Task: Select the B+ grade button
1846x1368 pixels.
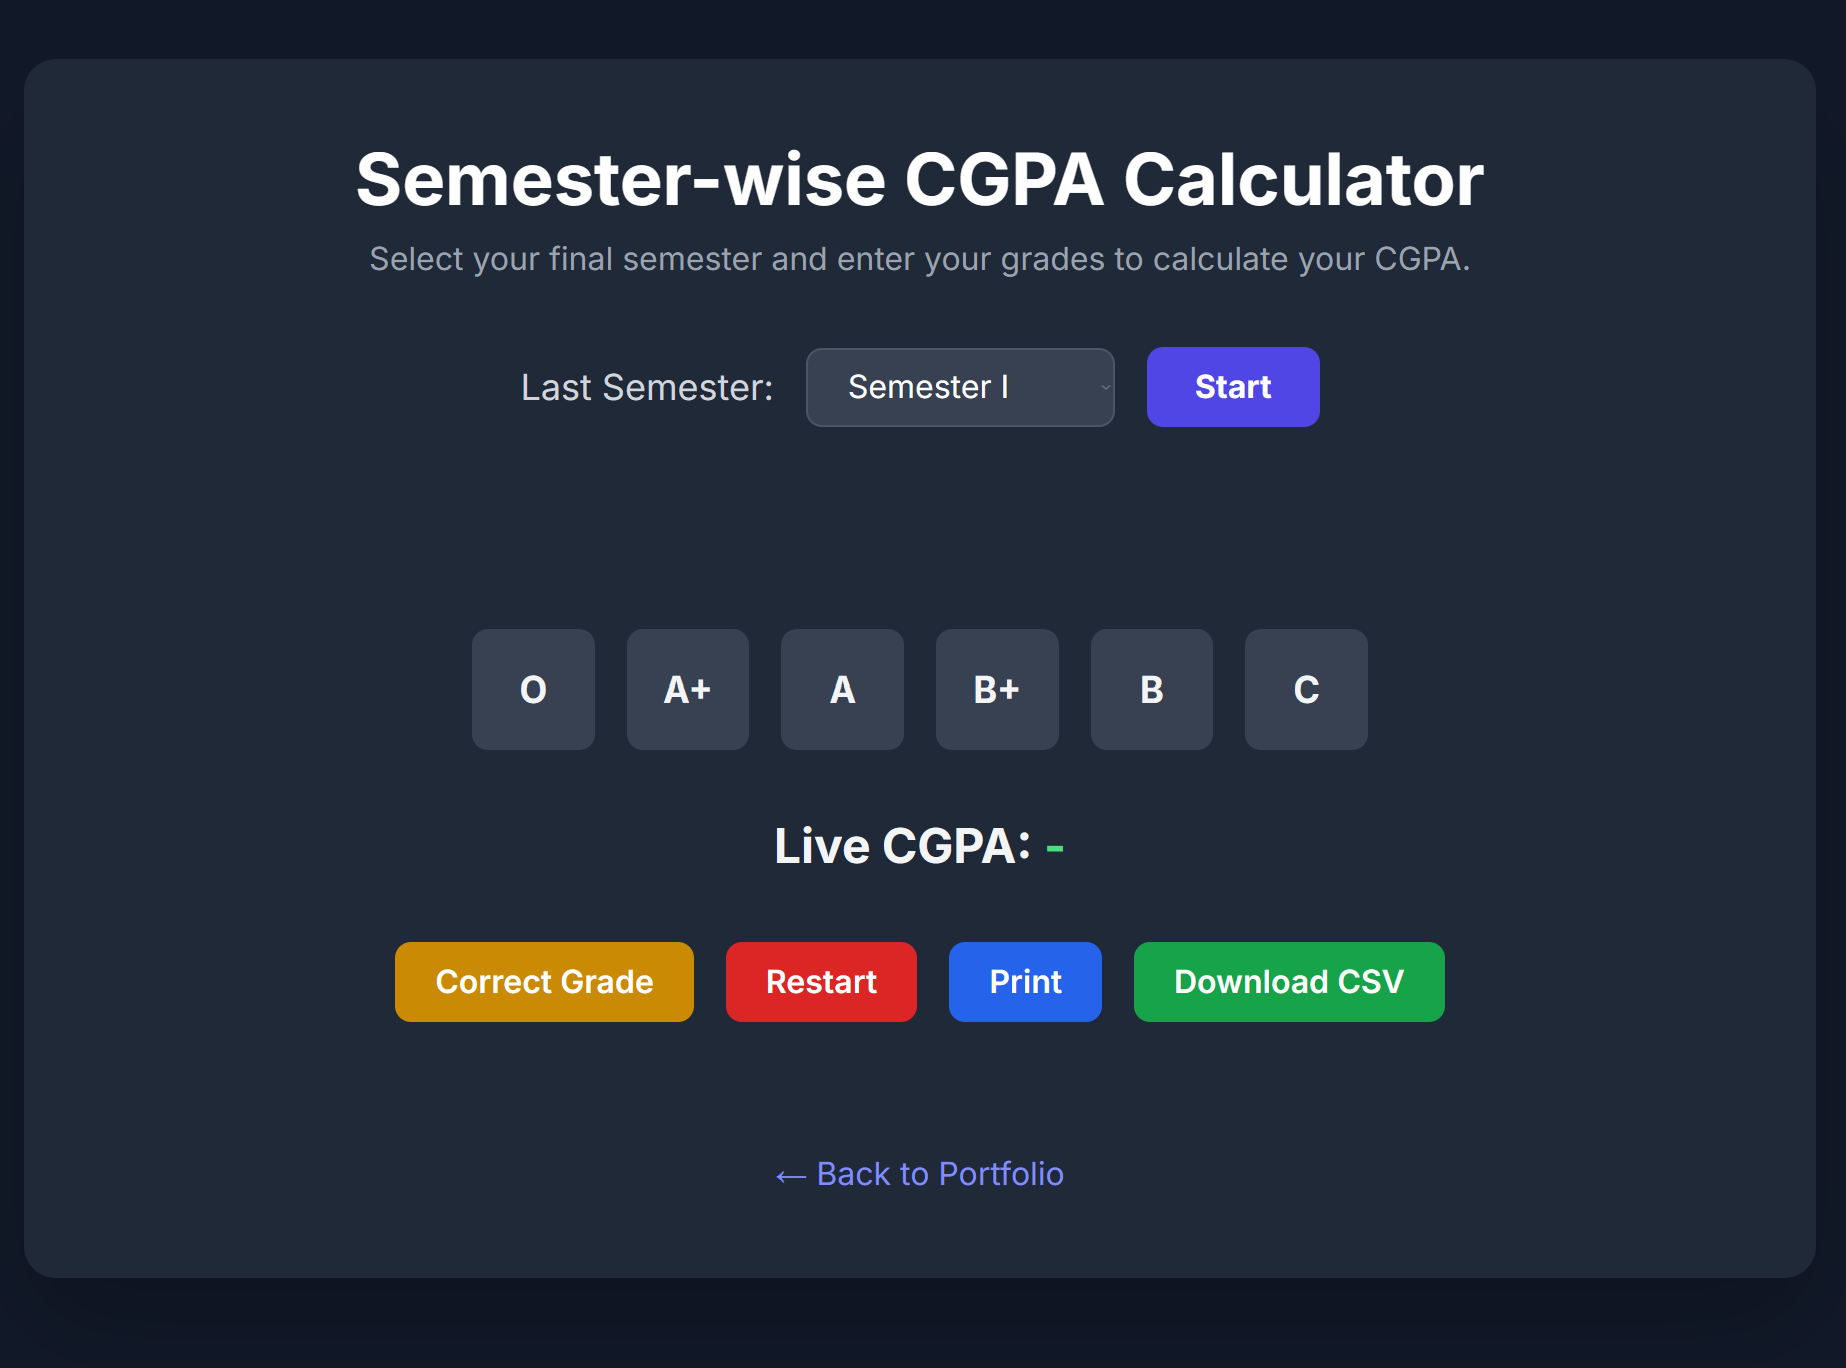Action: pyautogui.click(x=997, y=689)
